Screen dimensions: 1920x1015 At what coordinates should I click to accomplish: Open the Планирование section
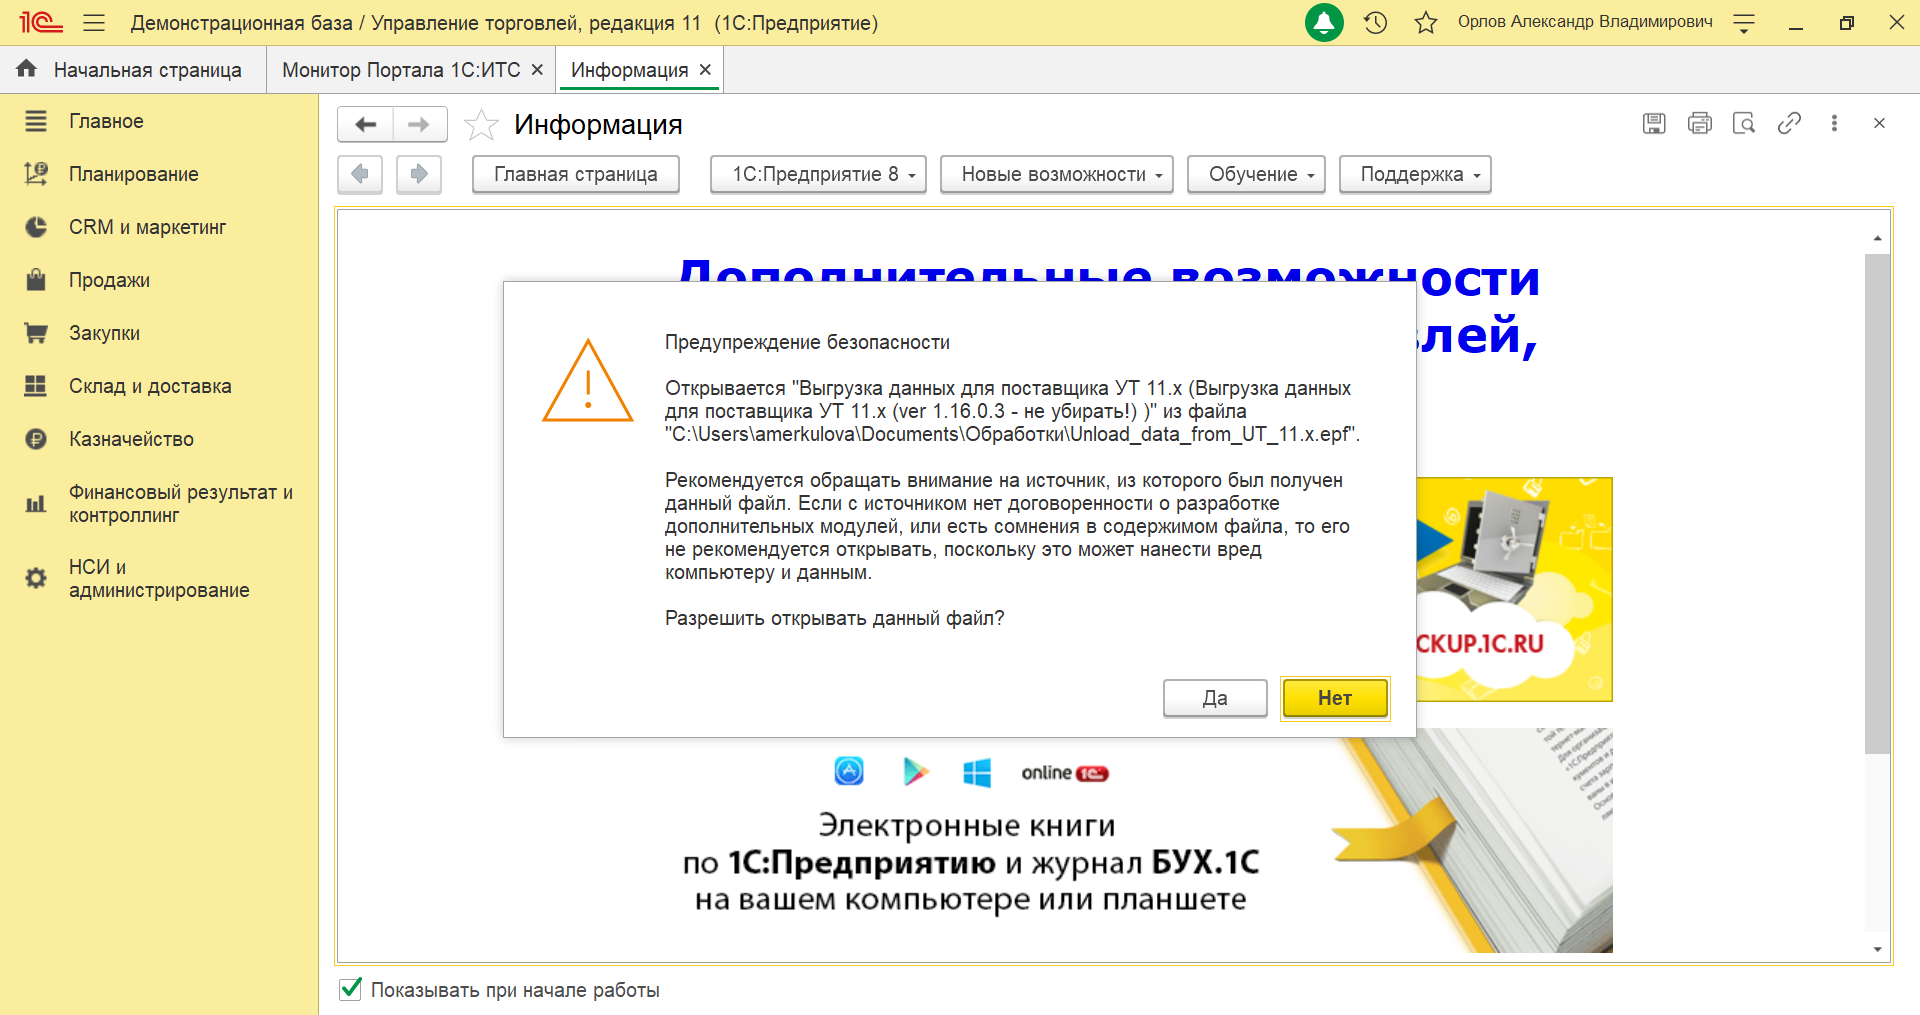coord(133,174)
